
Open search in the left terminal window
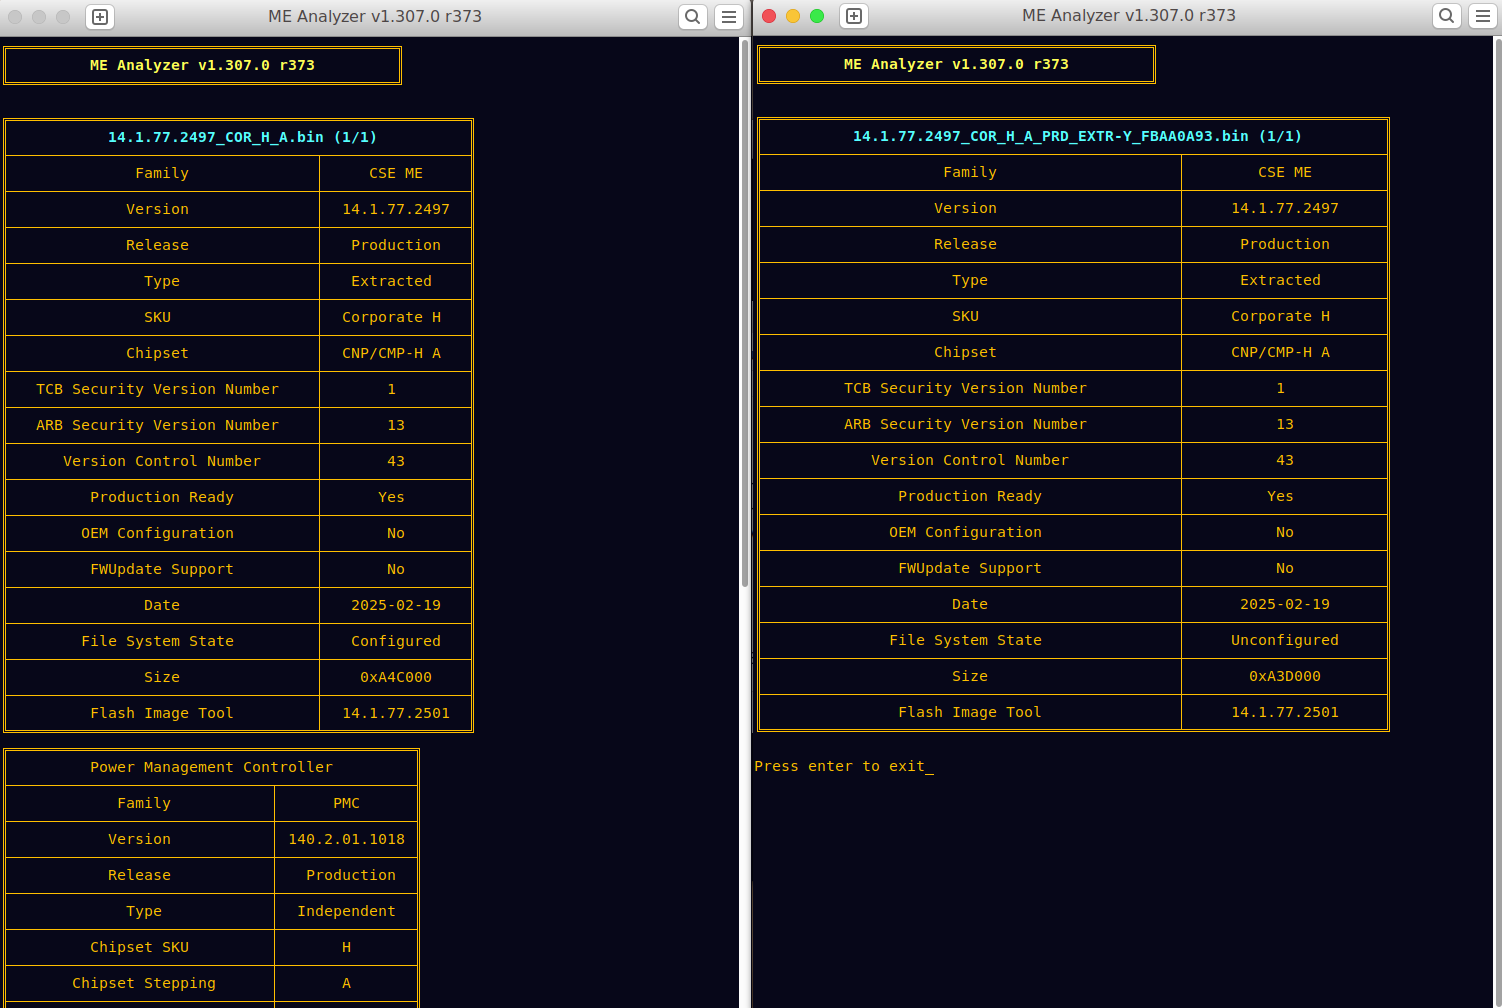pyautogui.click(x=693, y=16)
